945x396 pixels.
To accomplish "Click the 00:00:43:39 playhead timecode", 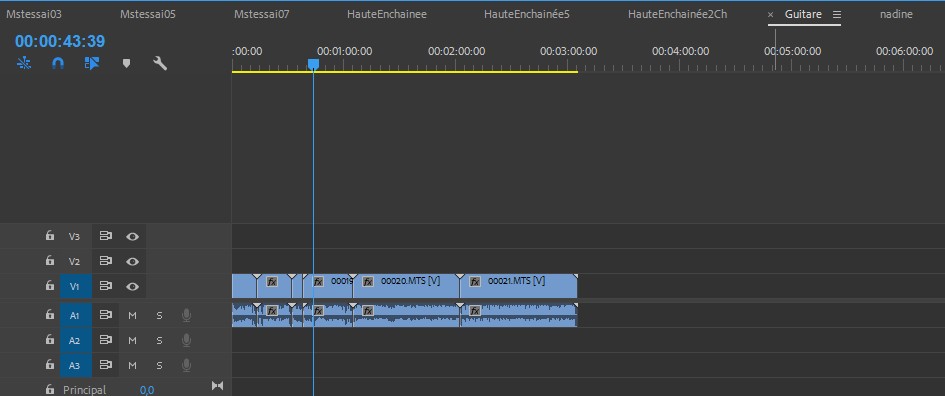I will click(60, 41).
